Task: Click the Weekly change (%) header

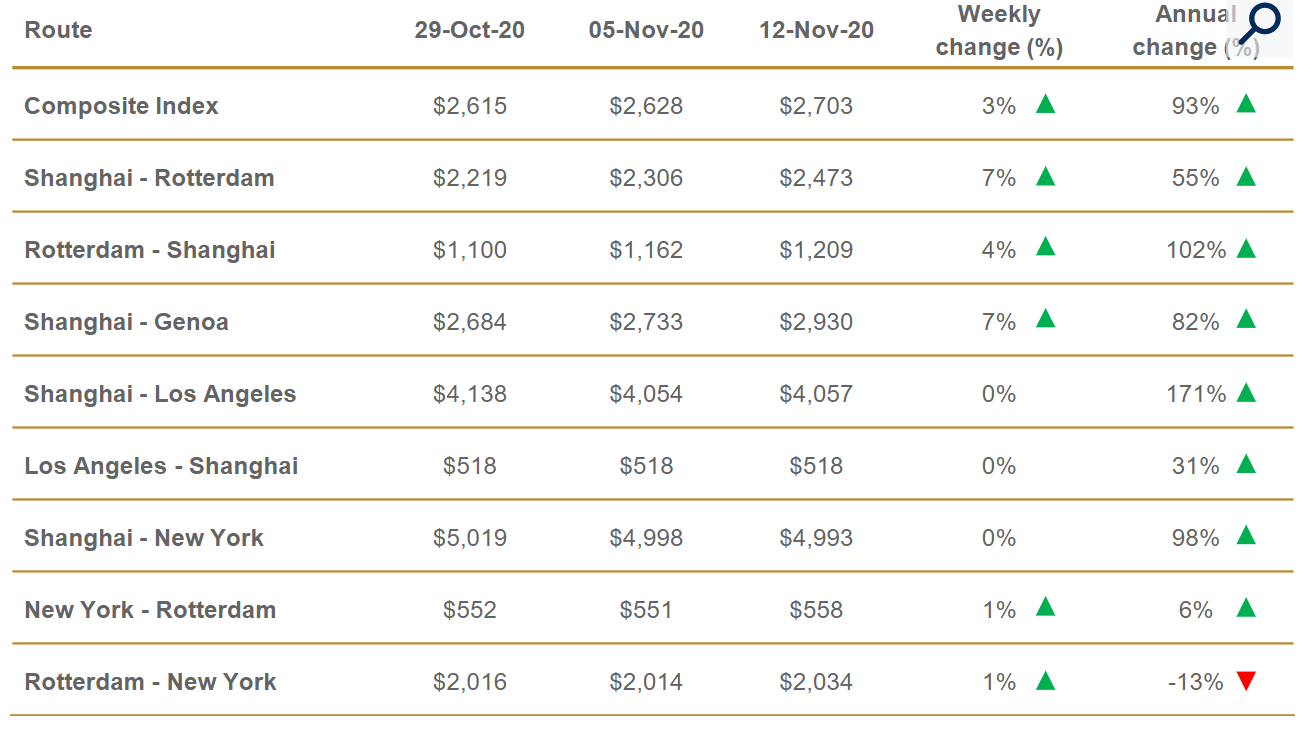Action: 999,31
